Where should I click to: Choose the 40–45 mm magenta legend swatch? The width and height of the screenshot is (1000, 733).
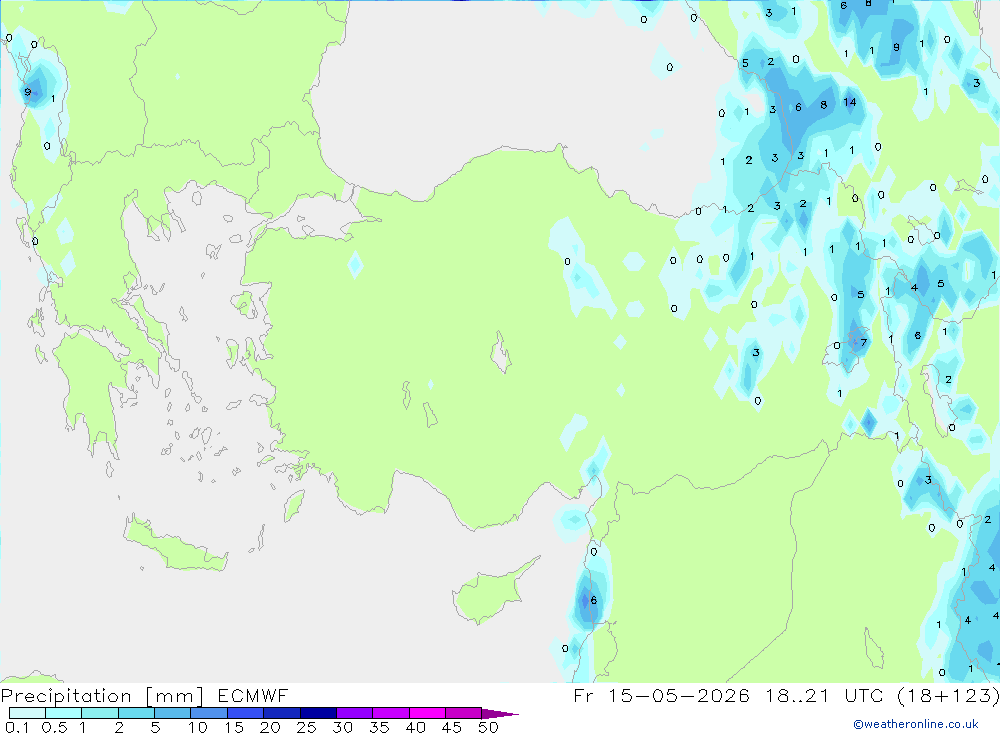click(x=427, y=713)
